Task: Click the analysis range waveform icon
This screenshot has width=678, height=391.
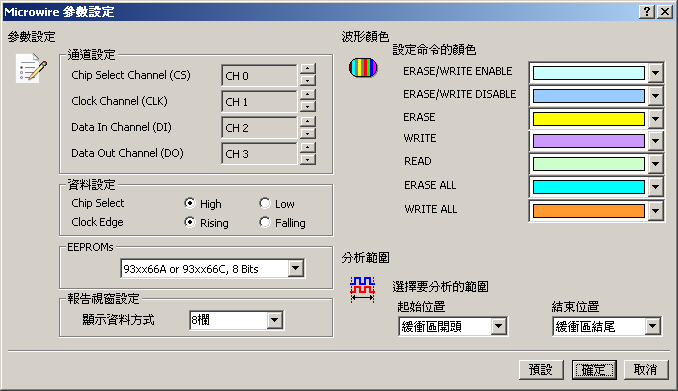Action: click(362, 289)
